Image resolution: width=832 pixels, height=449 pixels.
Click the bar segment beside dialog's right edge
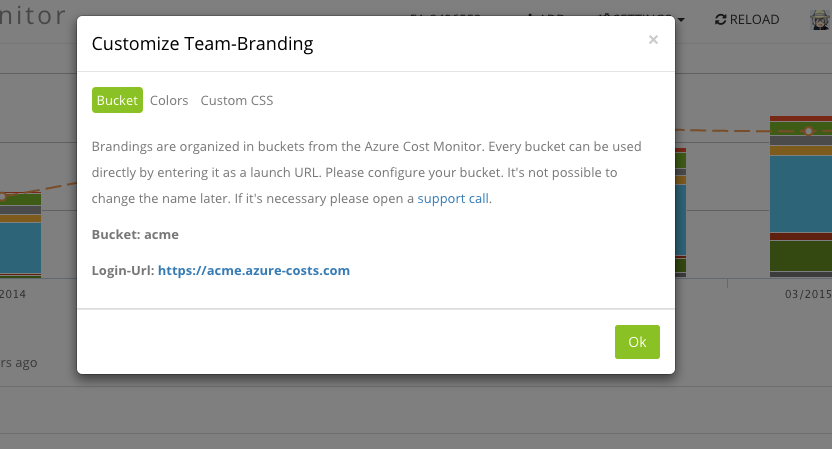(681, 220)
